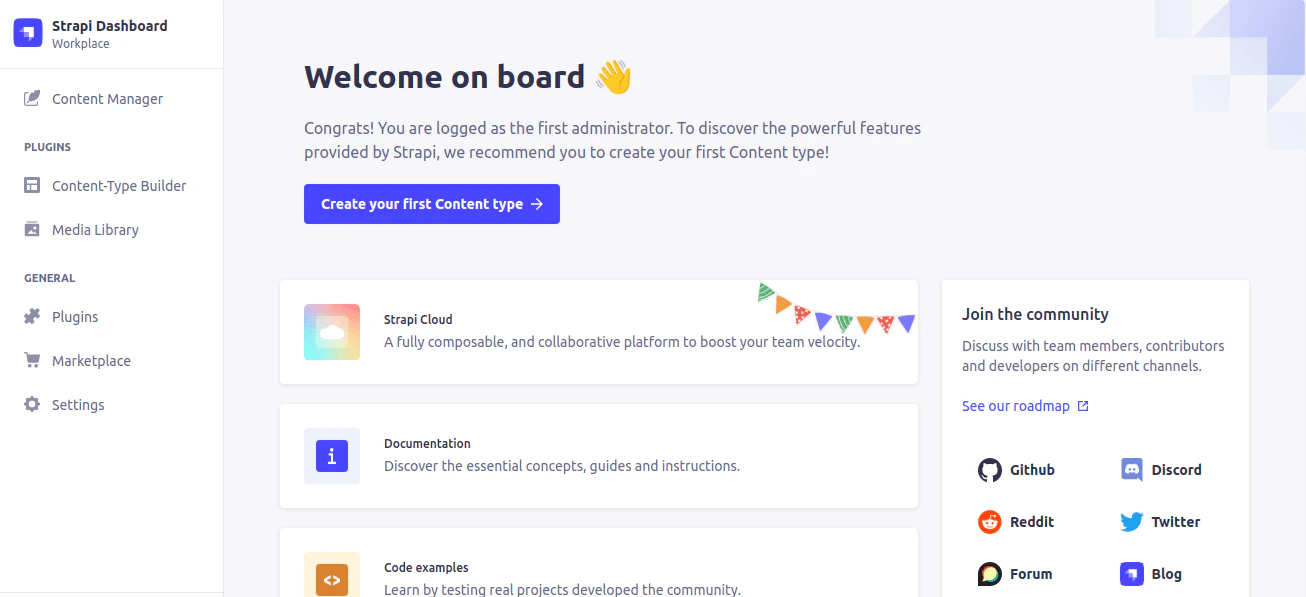Image resolution: width=1306 pixels, height=597 pixels.
Task: Open the Marketplace shopping cart icon
Action: click(32, 360)
